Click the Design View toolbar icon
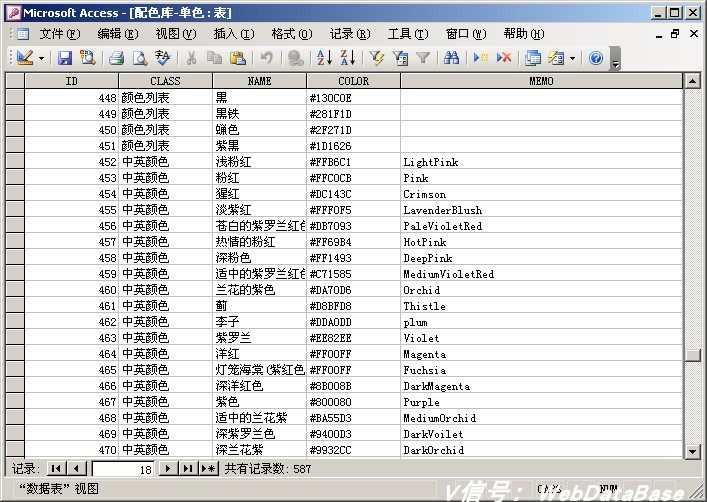 click(25, 58)
